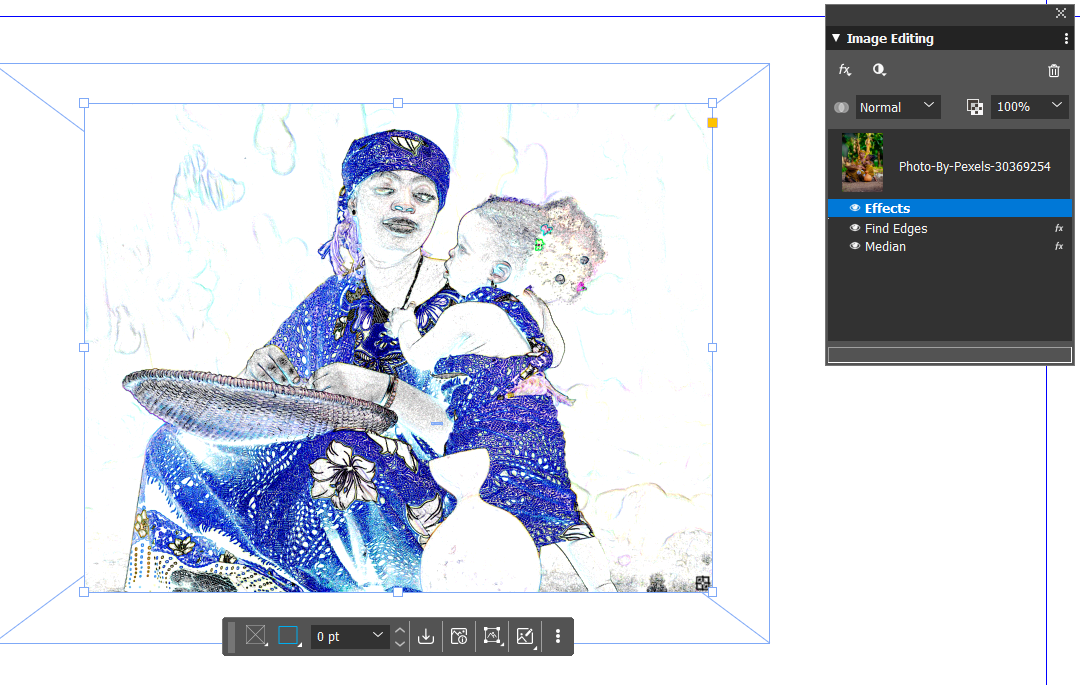Click the trash icon to delete an effect
Image resolution: width=1080 pixels, height=685 pixels.
coord(1054,70)
